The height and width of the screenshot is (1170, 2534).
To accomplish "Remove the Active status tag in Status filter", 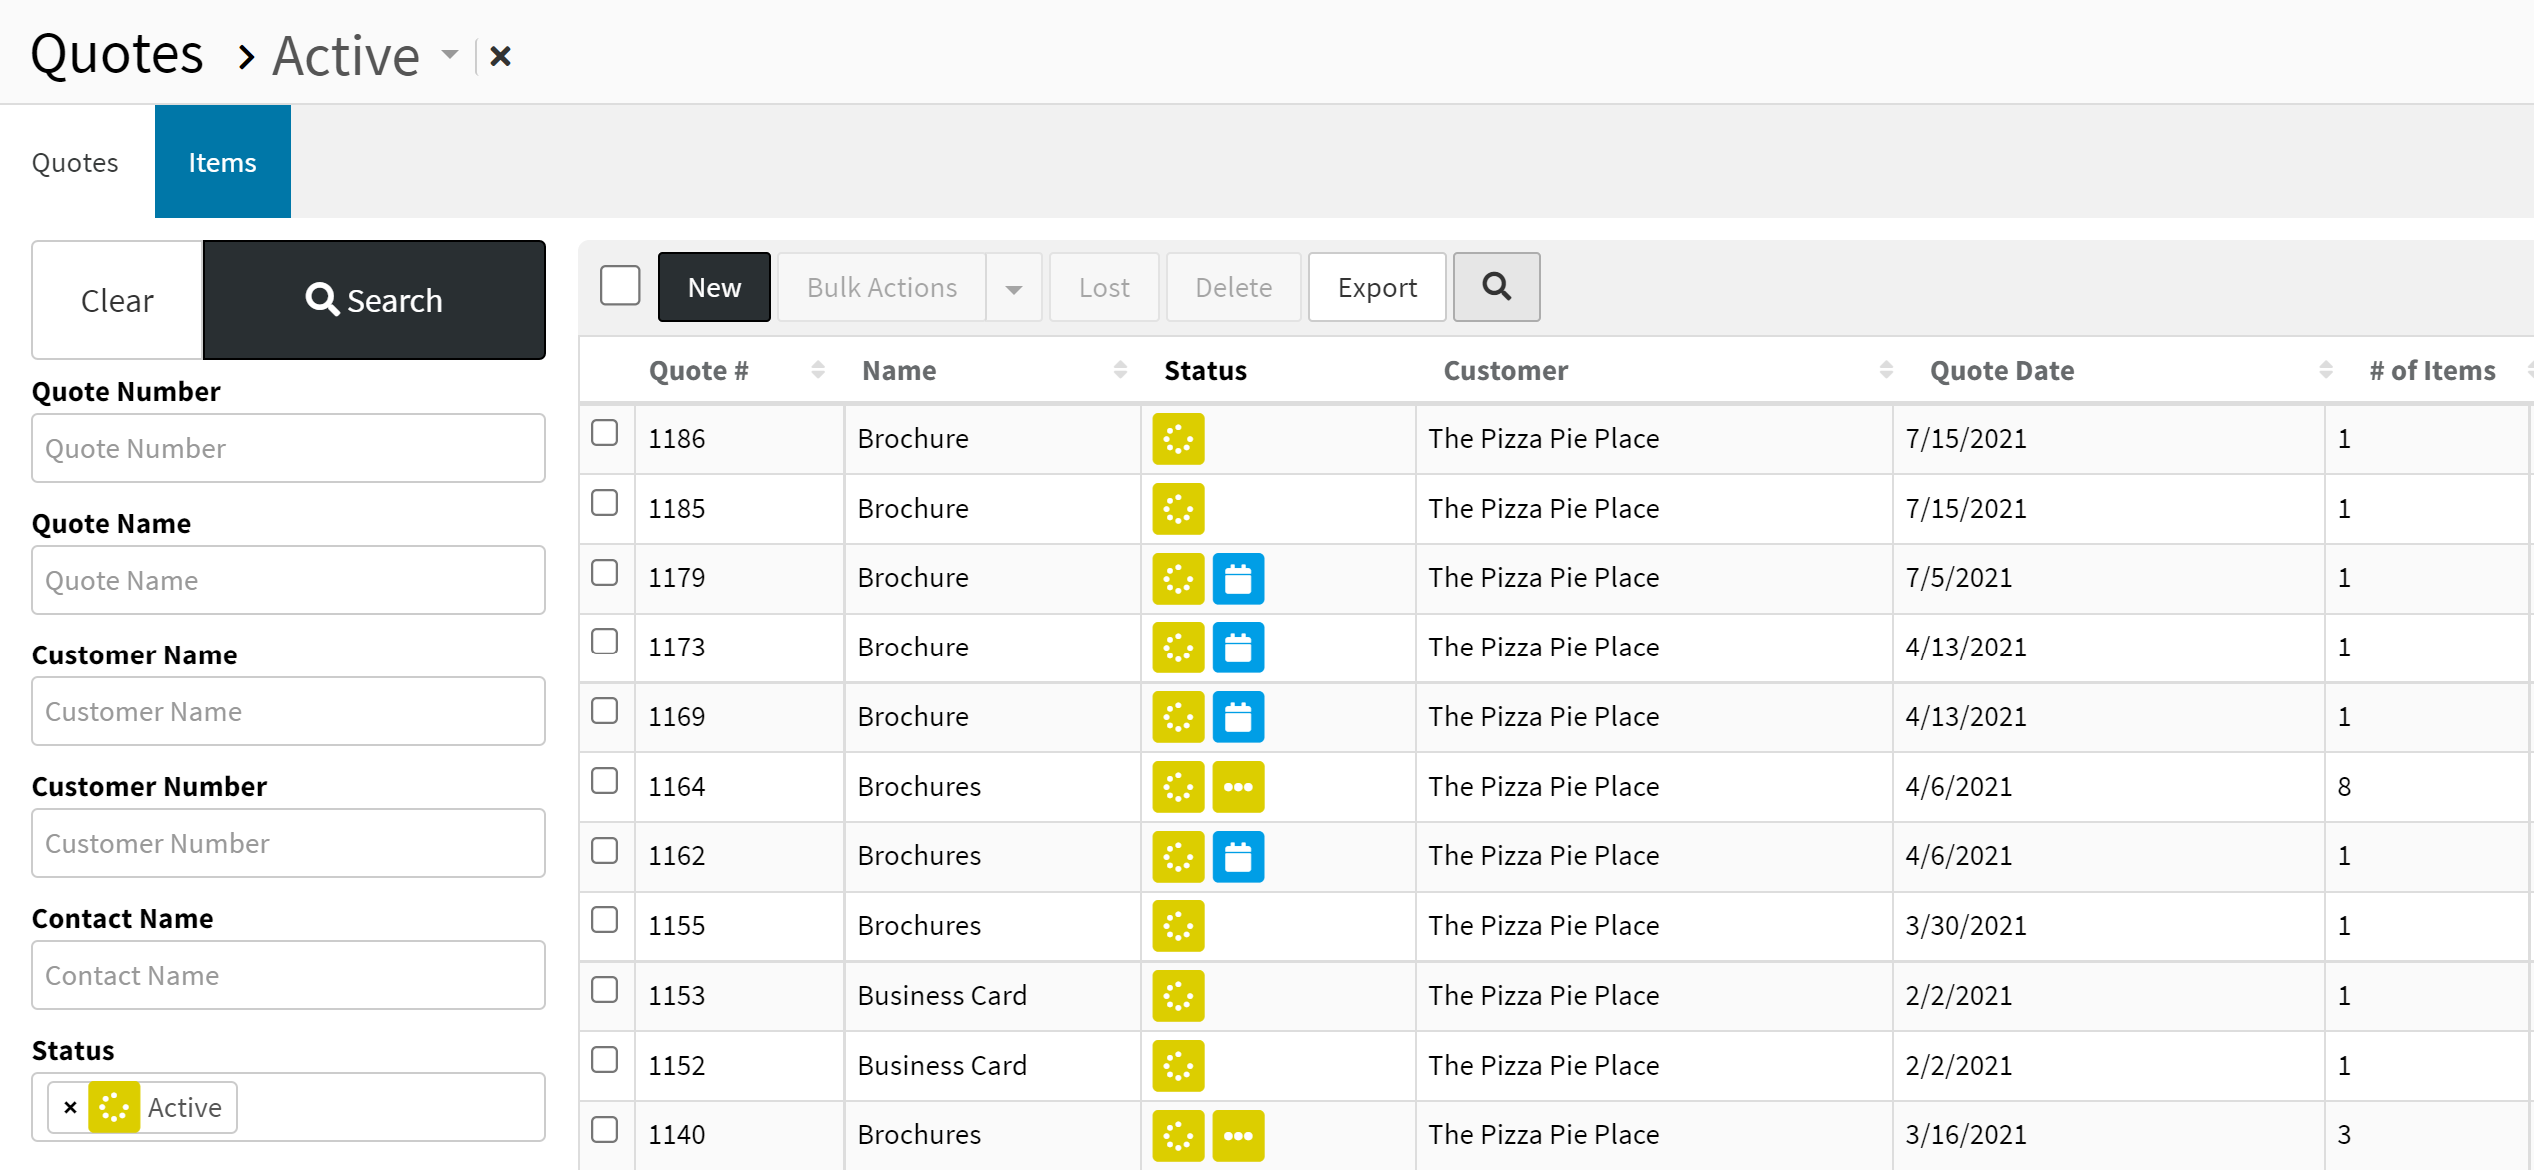I will click(x=70, y=1107).
